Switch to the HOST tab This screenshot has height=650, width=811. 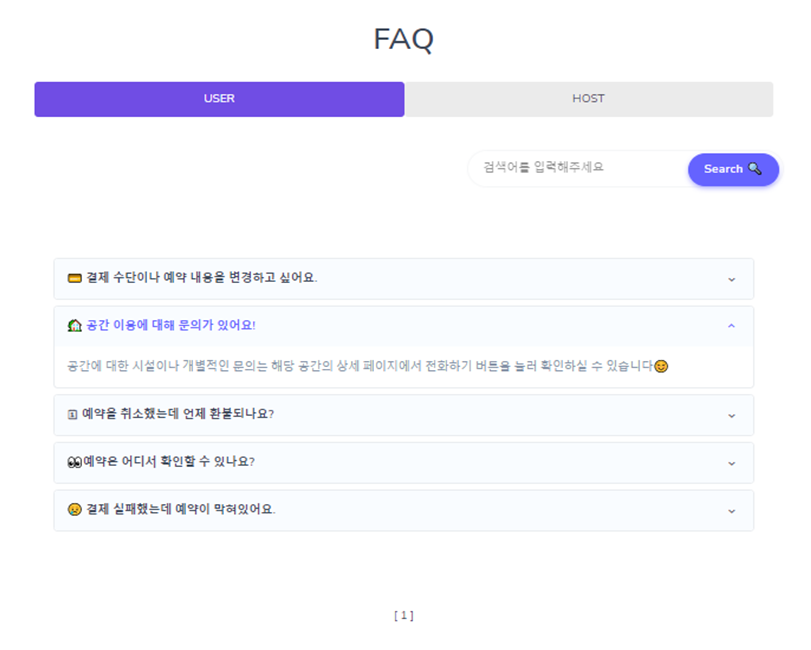pos(588,98)
